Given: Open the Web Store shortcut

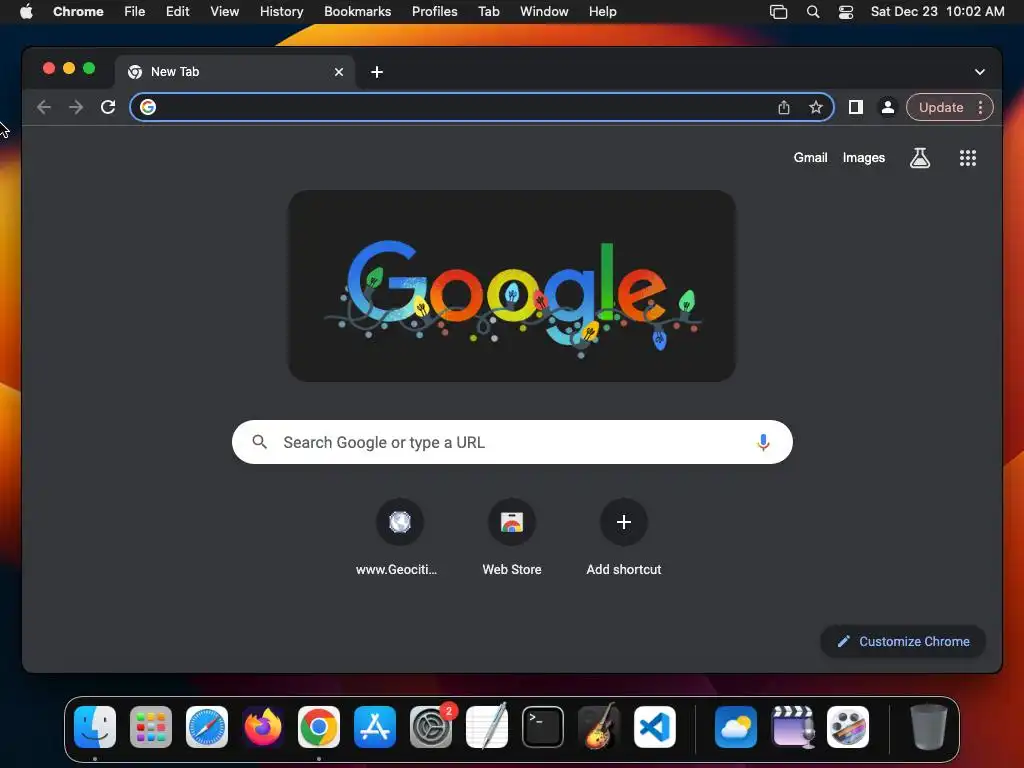Looking at the screenshot, I should (512, 537).
